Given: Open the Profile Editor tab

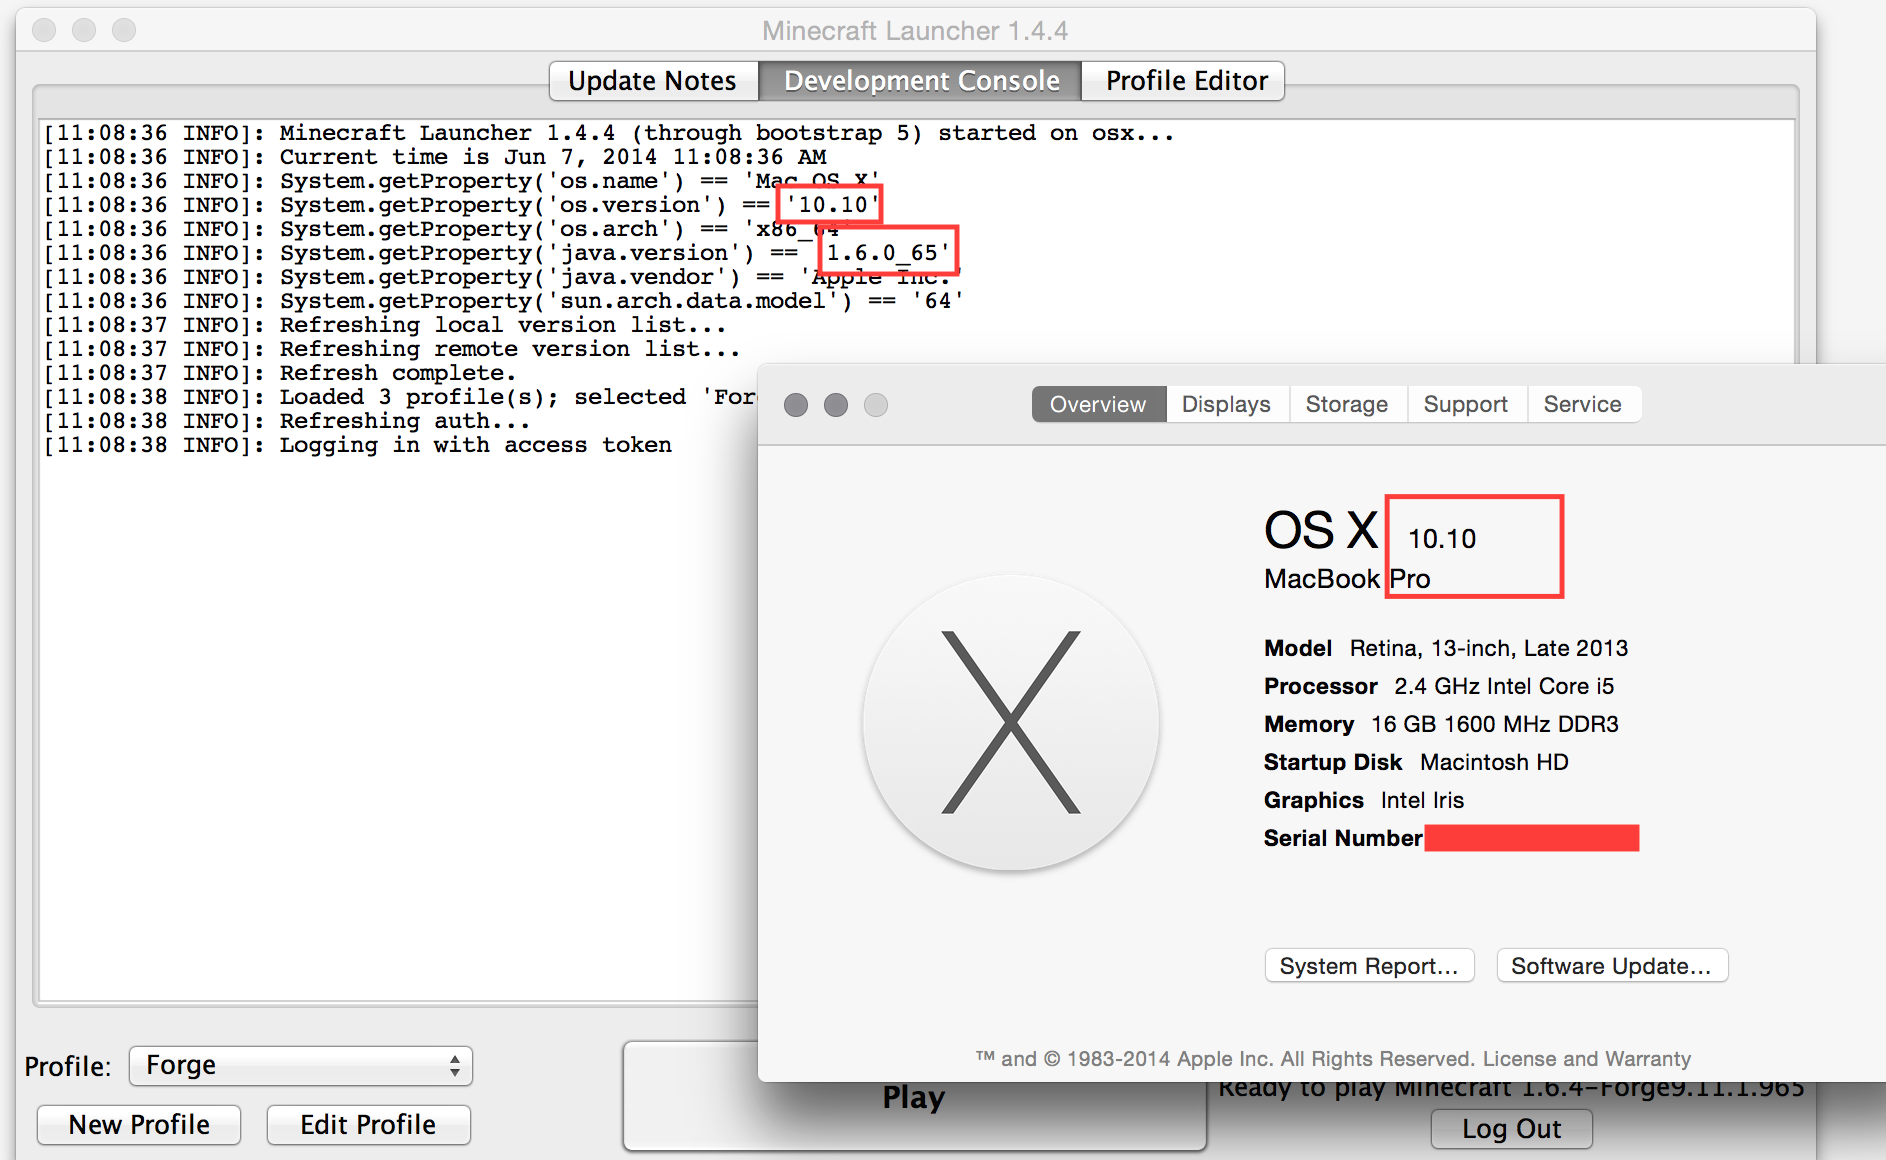Looking at the screenshot, I should coord(1185,81).
